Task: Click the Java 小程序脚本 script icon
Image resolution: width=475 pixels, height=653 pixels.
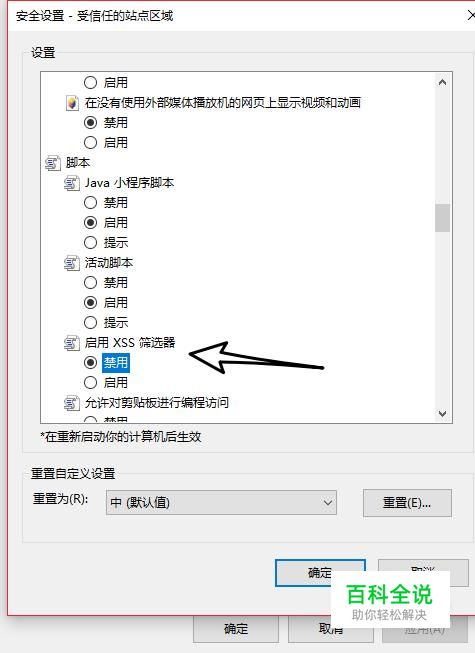Action: coord(71,183)
